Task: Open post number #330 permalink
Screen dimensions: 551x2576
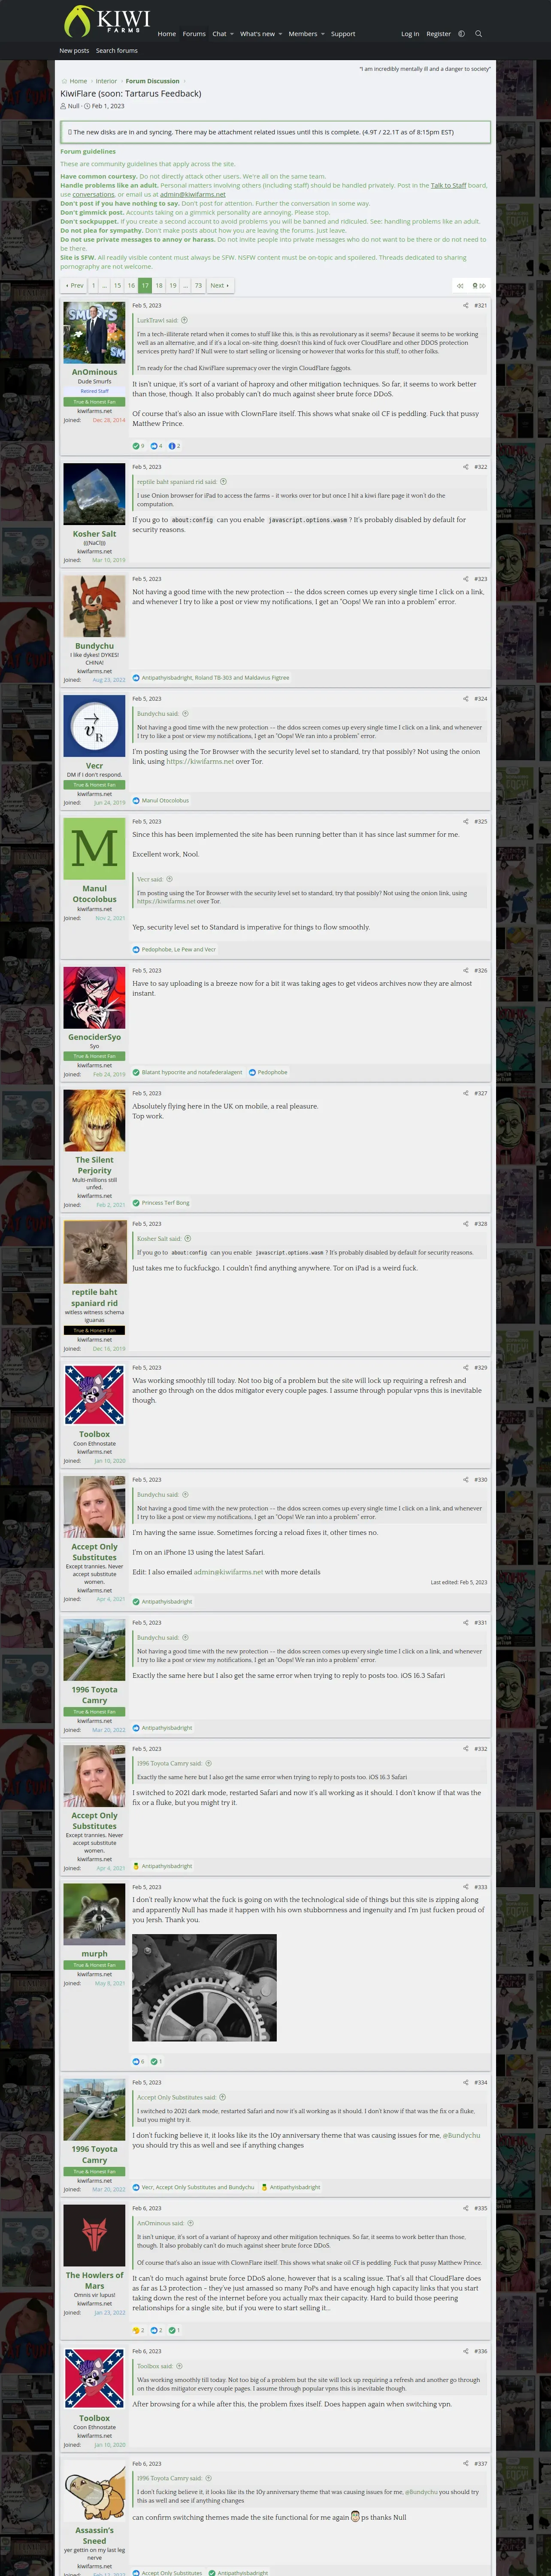Action: coord(481,1480)
